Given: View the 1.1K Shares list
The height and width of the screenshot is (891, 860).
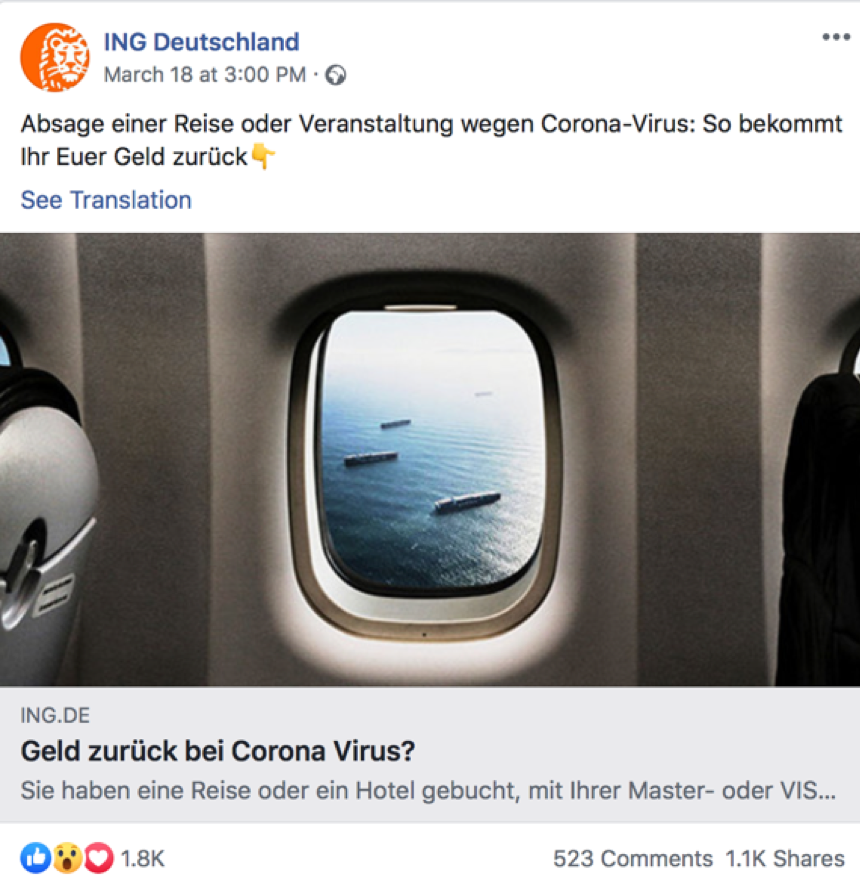Looking at the screenshot, I should (785, 859).
